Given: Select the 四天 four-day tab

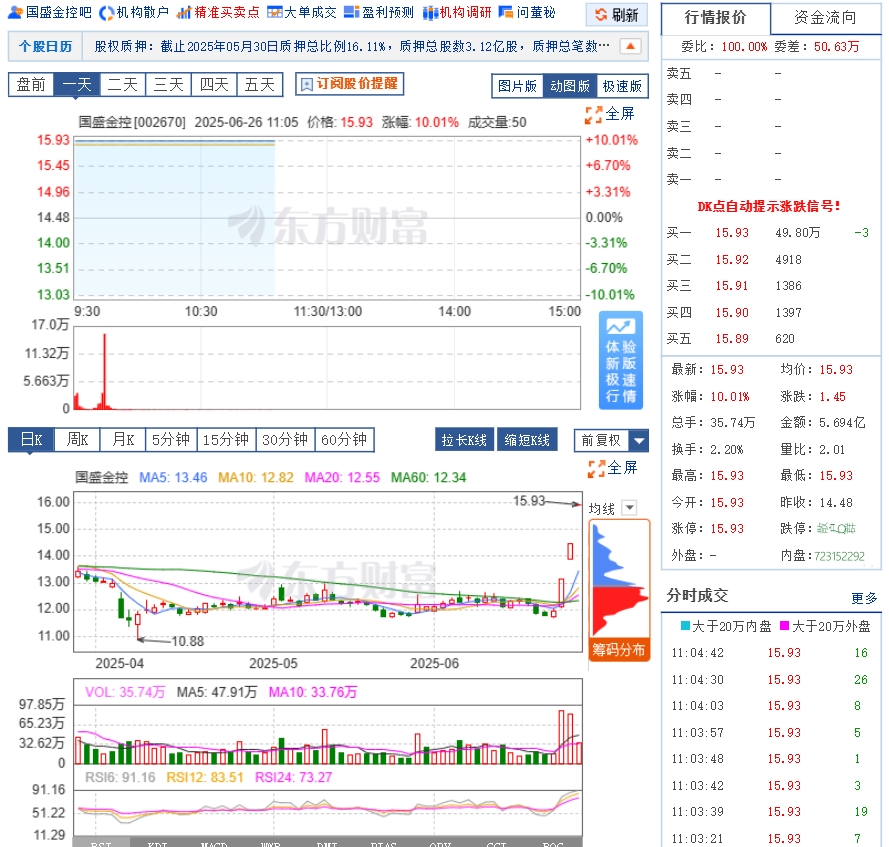Looking at the screenshot, I should tap(214, 85).
